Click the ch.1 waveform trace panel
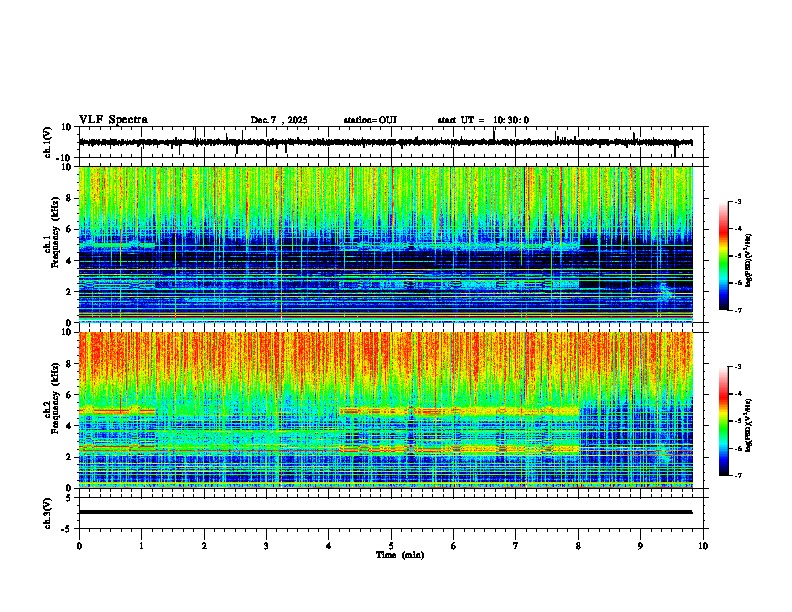This screenshot has height=612, width=792. 393,142
